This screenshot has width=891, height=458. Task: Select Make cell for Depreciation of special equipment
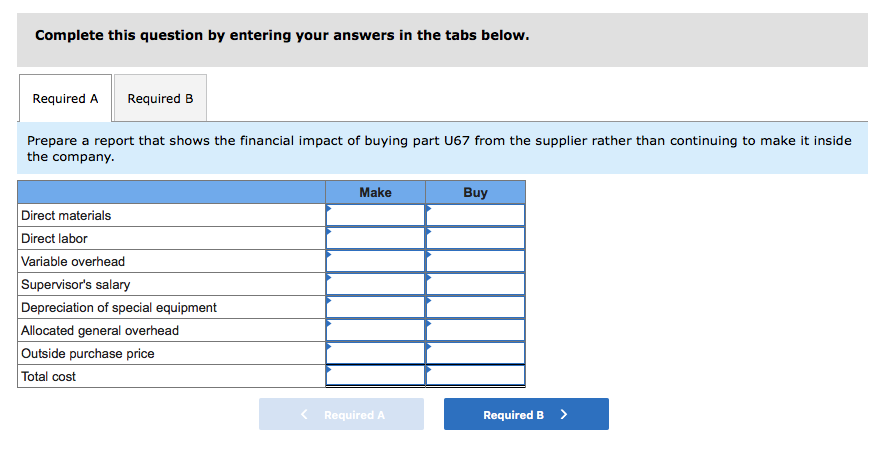(x=375, y=308)
